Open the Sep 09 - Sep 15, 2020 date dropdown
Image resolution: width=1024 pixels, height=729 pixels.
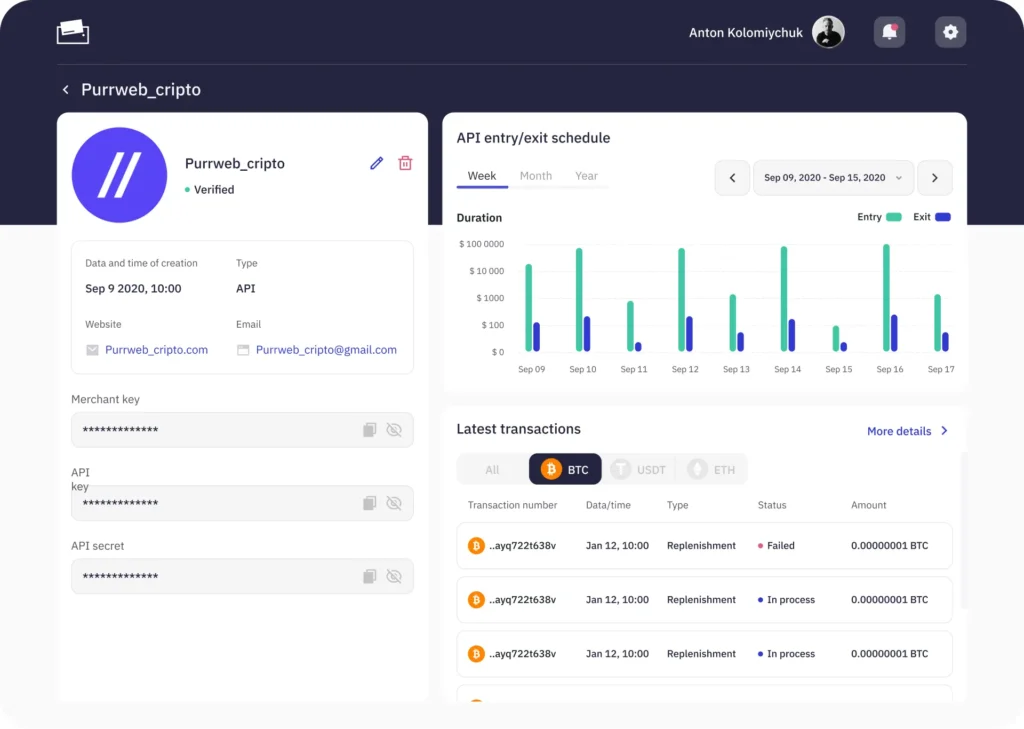click(x=833, y=178)
